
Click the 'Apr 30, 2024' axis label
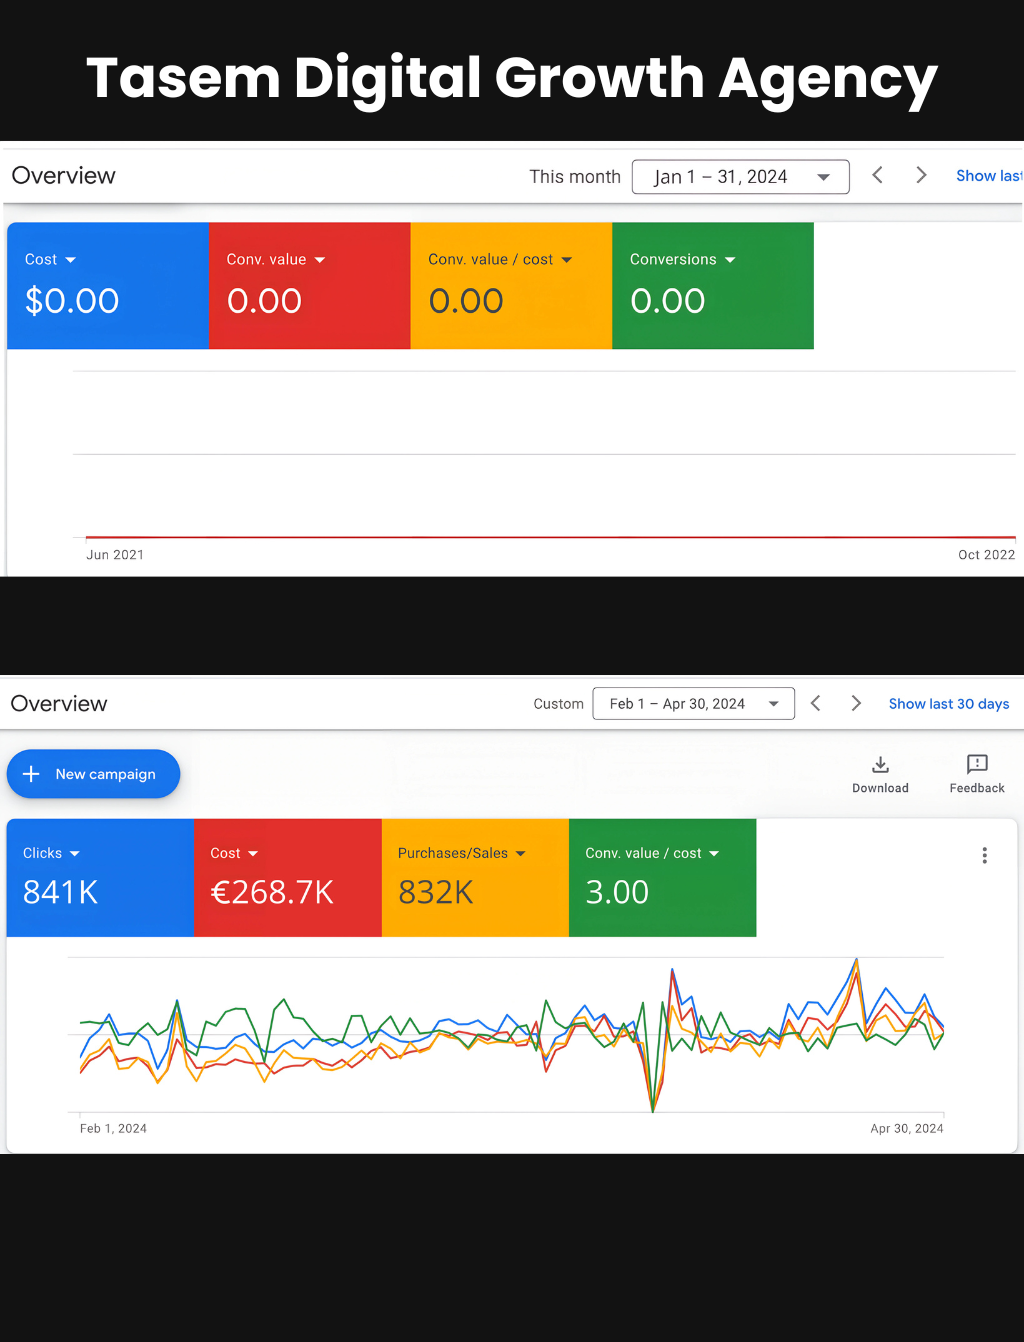tap(907, 1129)
